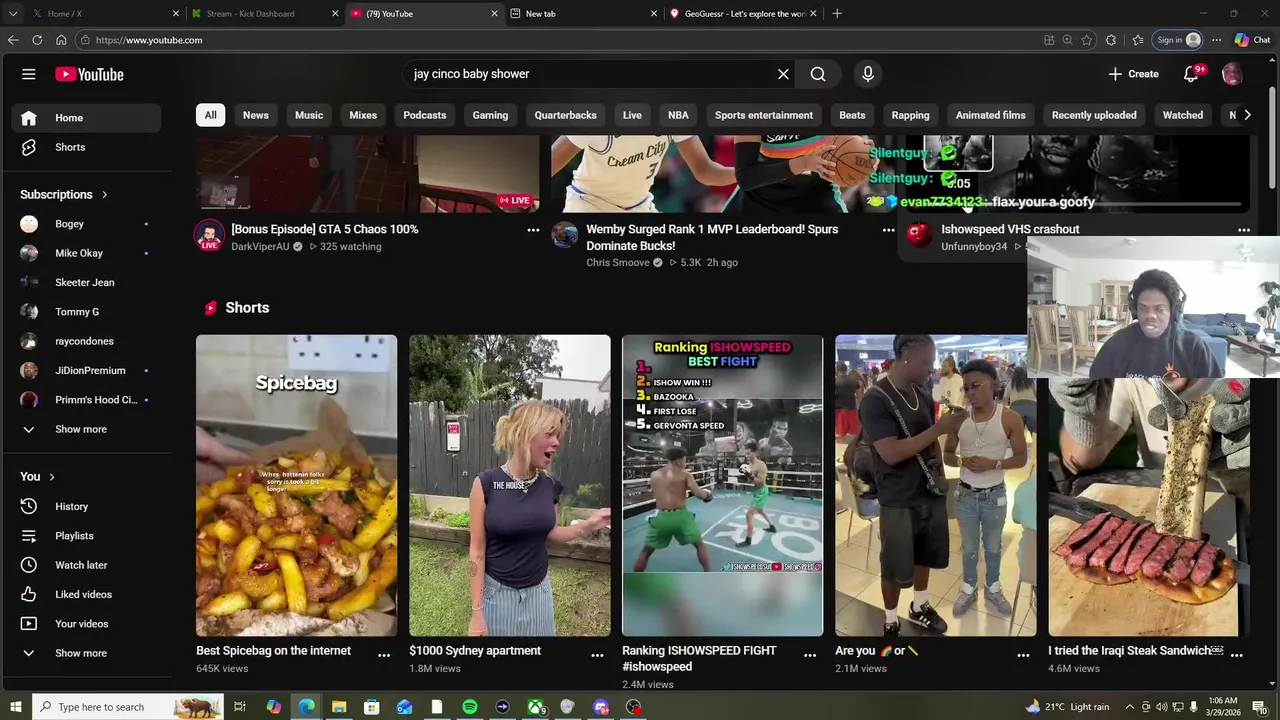The image size is (1280, 720).
Task: Go to the YouTube logo home link
Action: (x=90, y=74)
